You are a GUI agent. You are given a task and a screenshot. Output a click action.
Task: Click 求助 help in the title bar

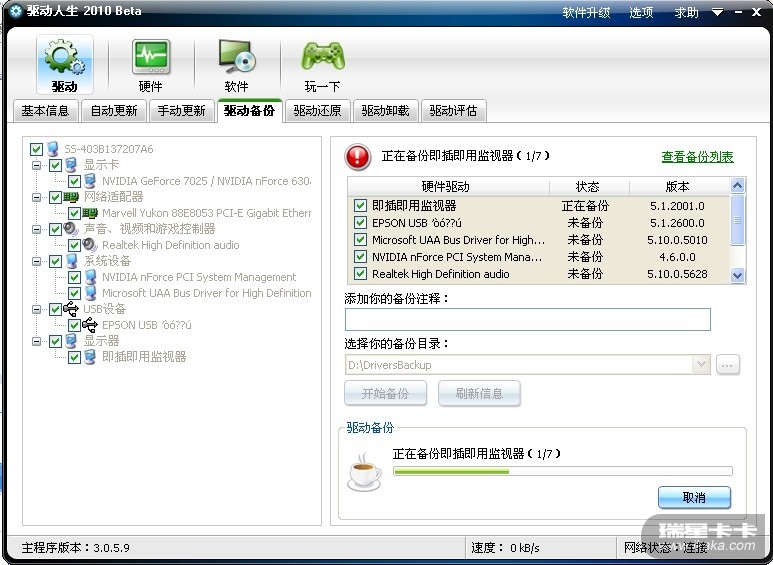pyautogui.click(x=687, y=12)
